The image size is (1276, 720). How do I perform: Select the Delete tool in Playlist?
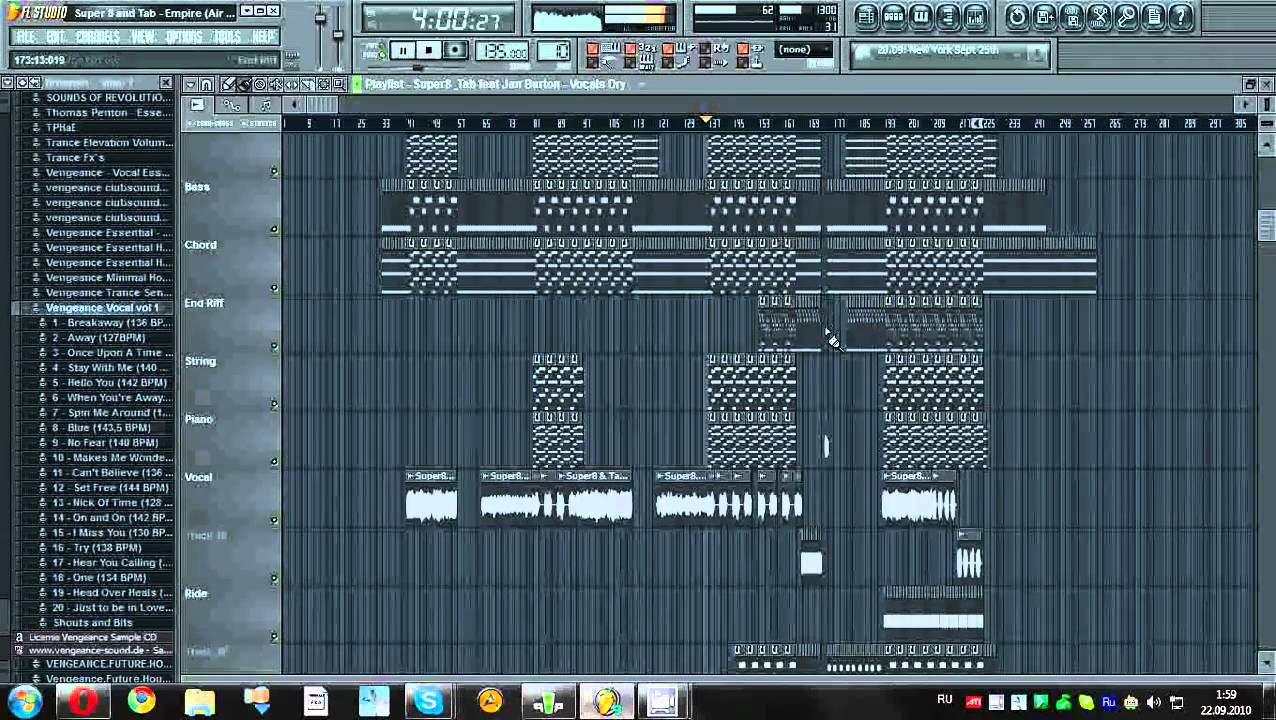click(260, 84)
